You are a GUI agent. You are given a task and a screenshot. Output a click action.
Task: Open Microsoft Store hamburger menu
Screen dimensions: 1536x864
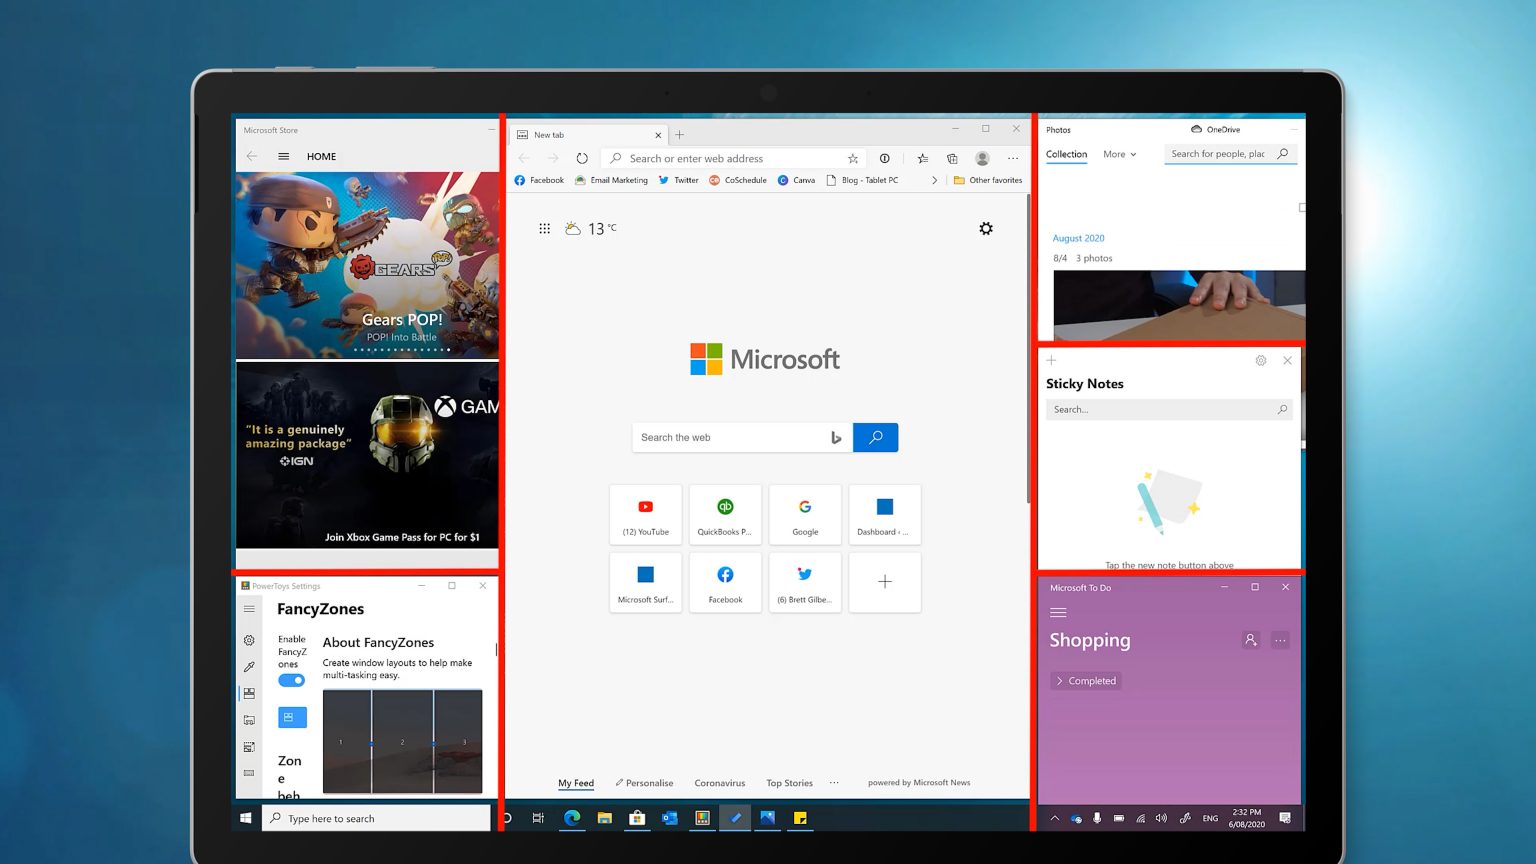coord(284,156)
